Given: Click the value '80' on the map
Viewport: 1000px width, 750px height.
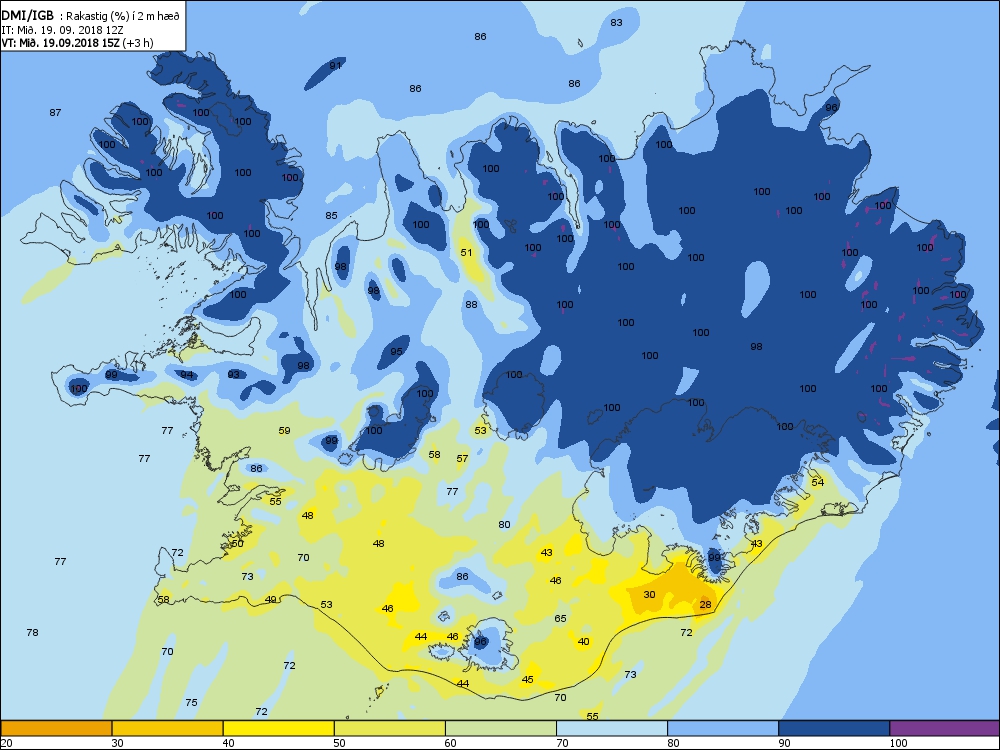Looking at the screenshot, I should 504,525.
